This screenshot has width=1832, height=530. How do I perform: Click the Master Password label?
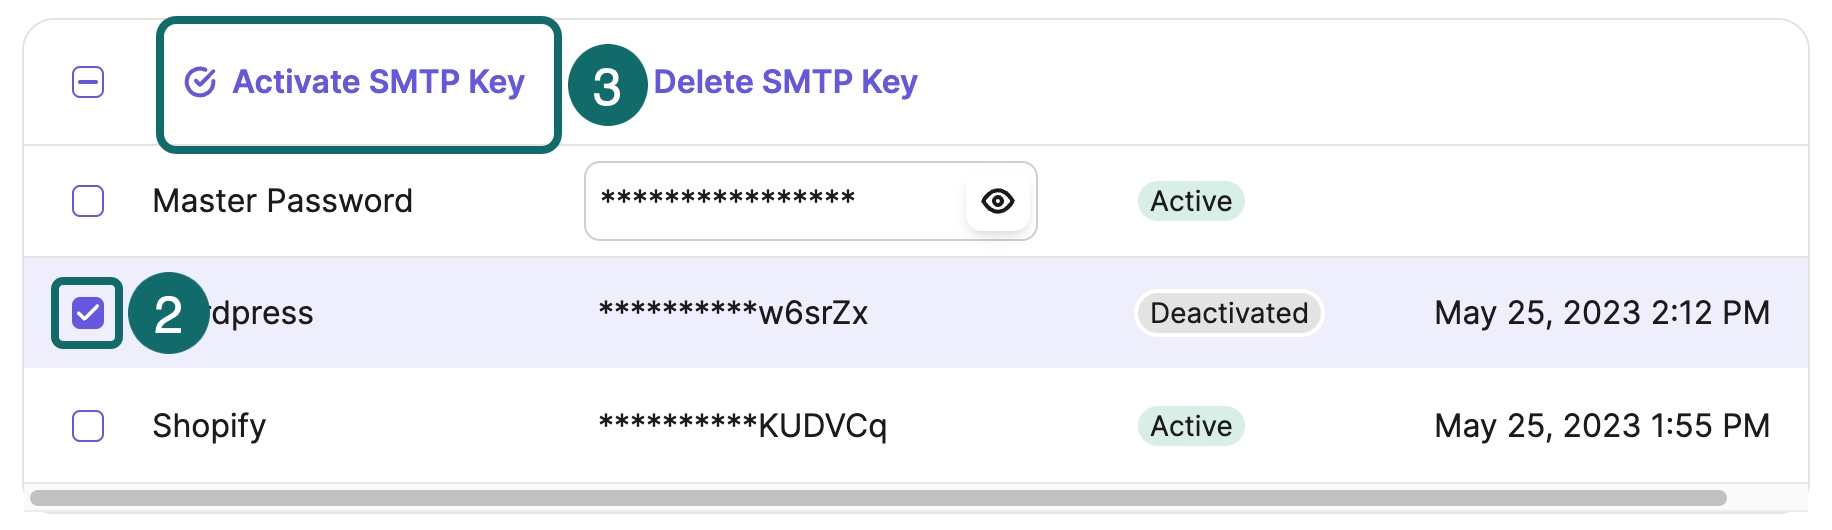click(282, 201)
